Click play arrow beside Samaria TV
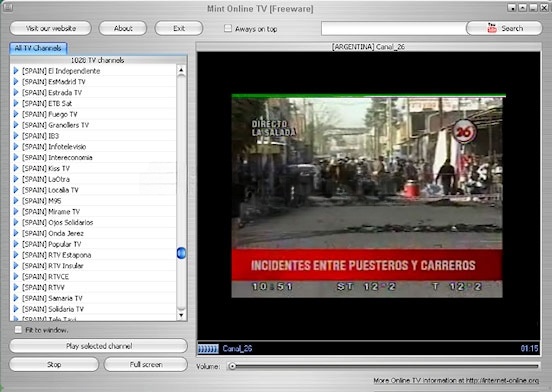552x392 pixels. 16,298
